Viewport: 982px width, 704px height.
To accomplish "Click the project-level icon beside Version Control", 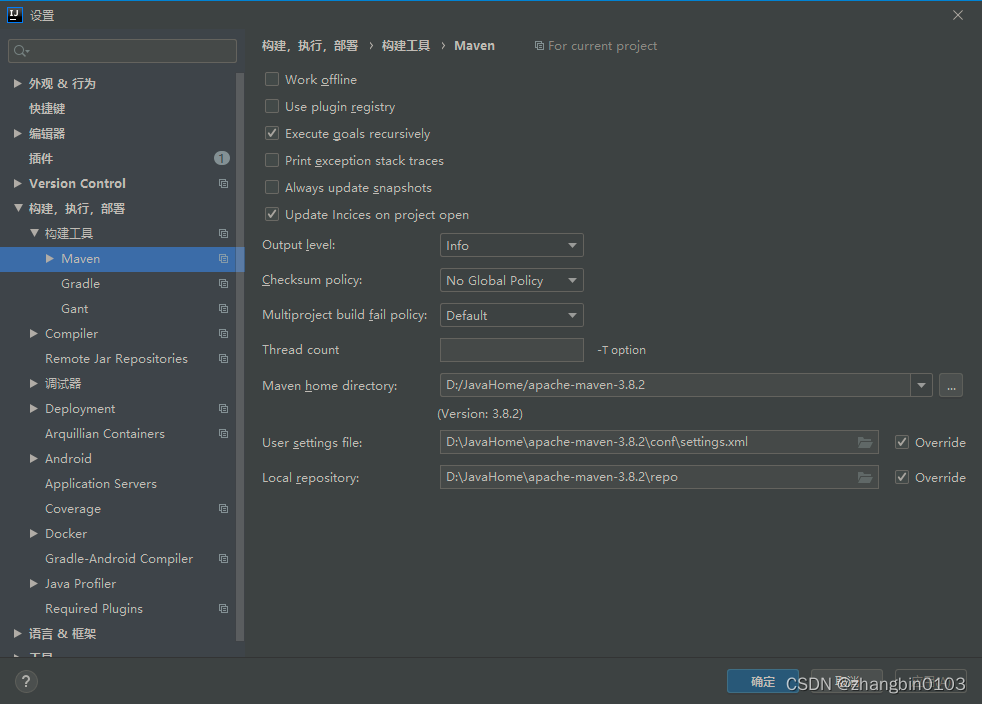I will (223, 184).
